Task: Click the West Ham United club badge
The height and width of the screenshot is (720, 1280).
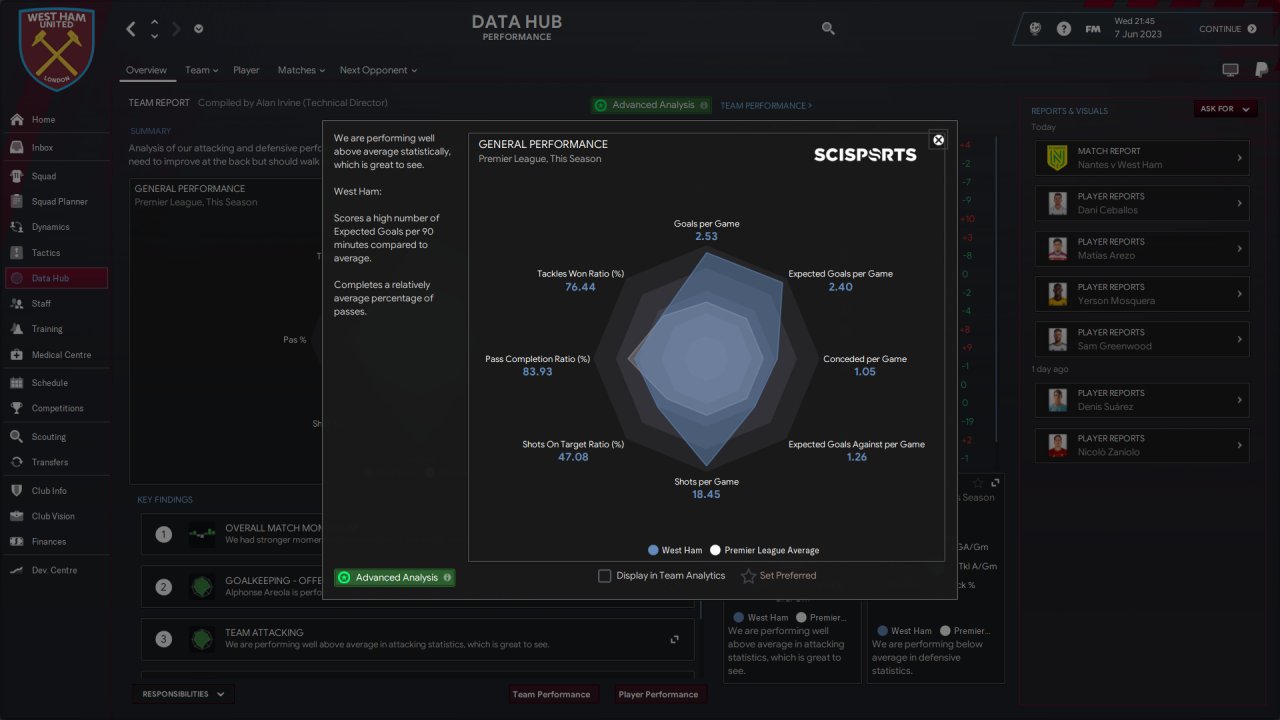Action: click(x=57, y=48)
